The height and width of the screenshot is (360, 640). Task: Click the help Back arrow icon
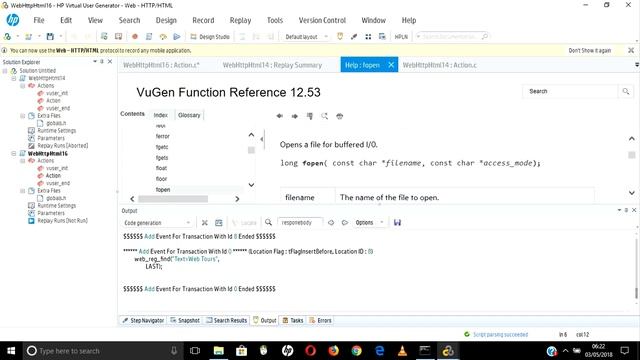click(280, 116)
